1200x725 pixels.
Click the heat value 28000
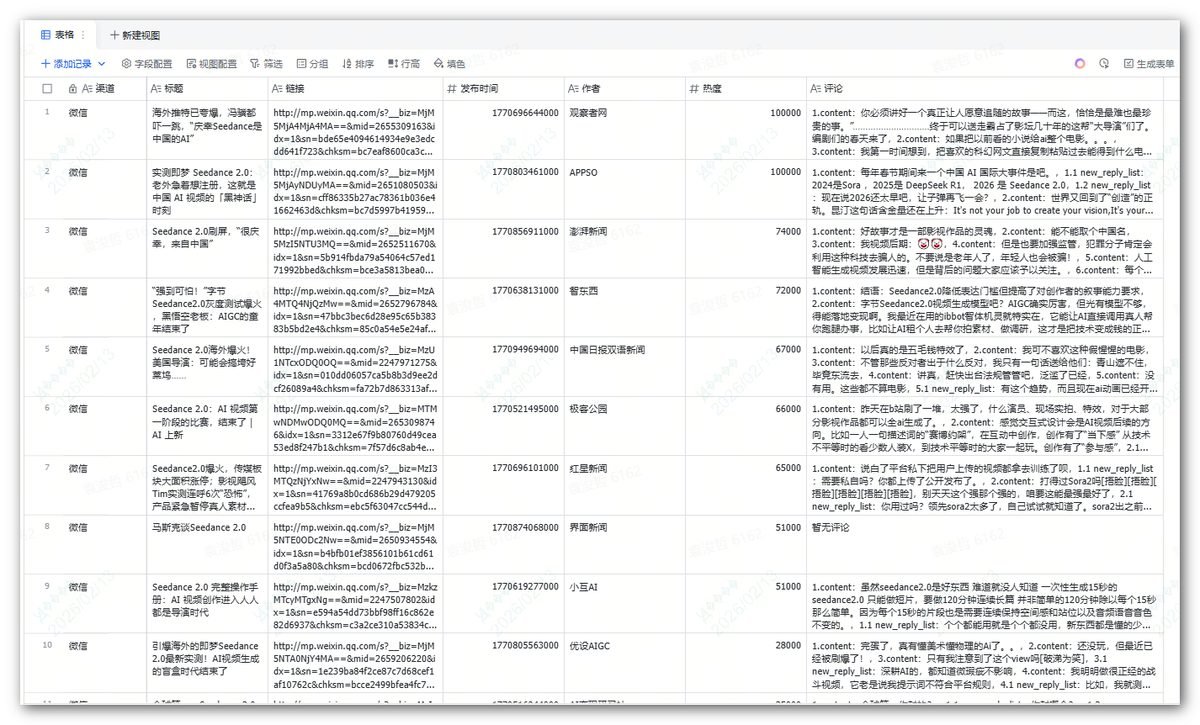coord(787,645)
